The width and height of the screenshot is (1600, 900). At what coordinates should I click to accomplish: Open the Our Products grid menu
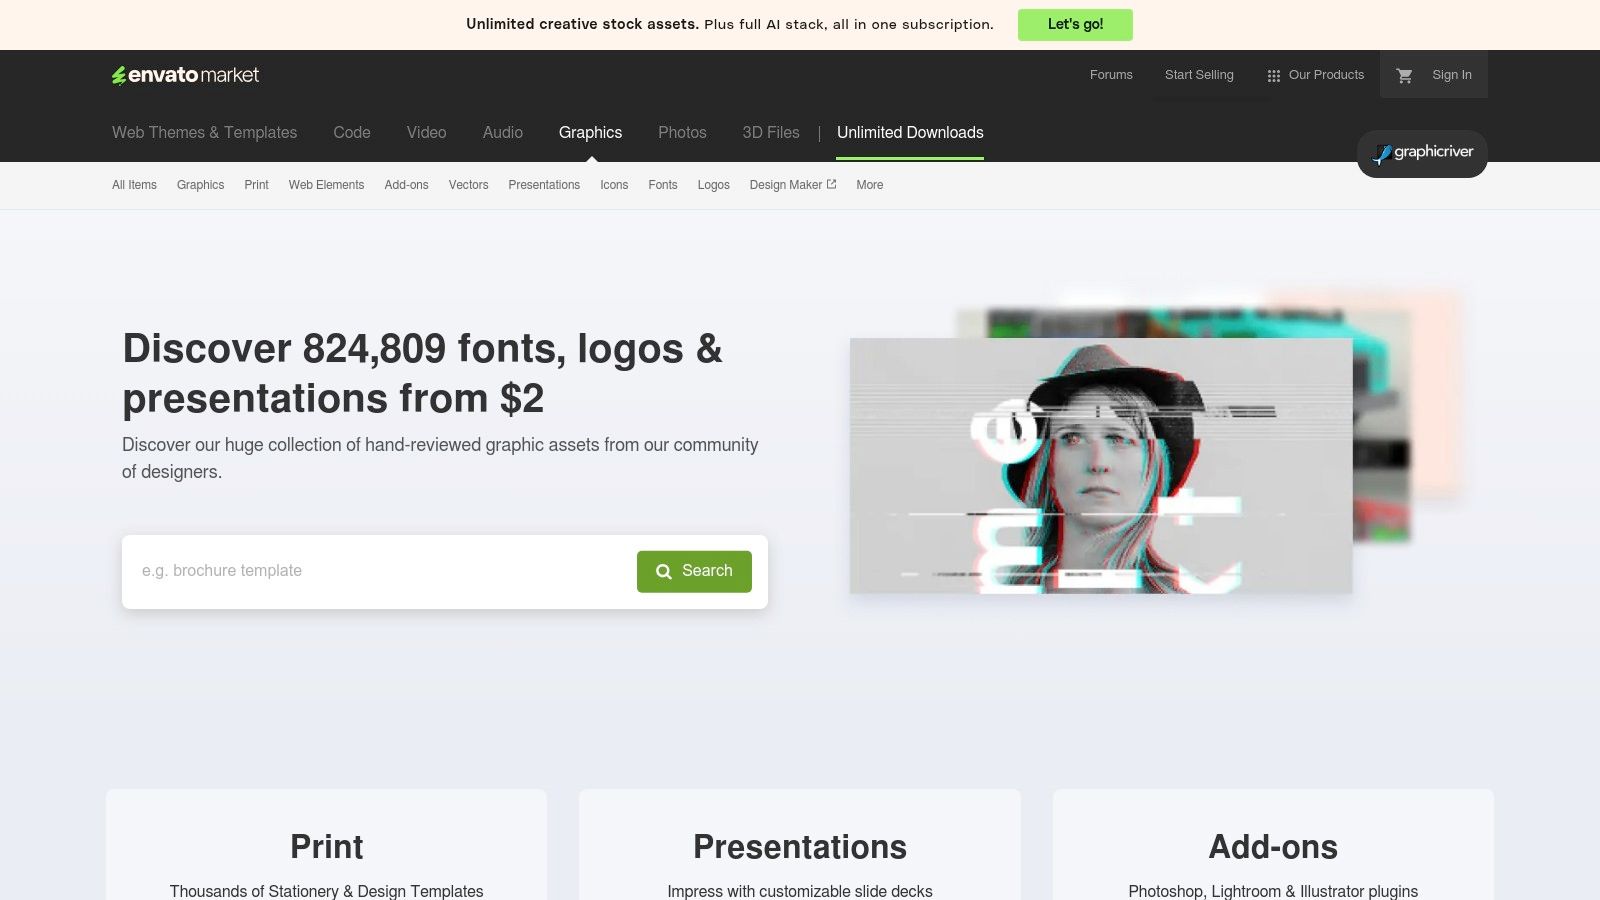pyautogui.click(x=1316, y=74)
